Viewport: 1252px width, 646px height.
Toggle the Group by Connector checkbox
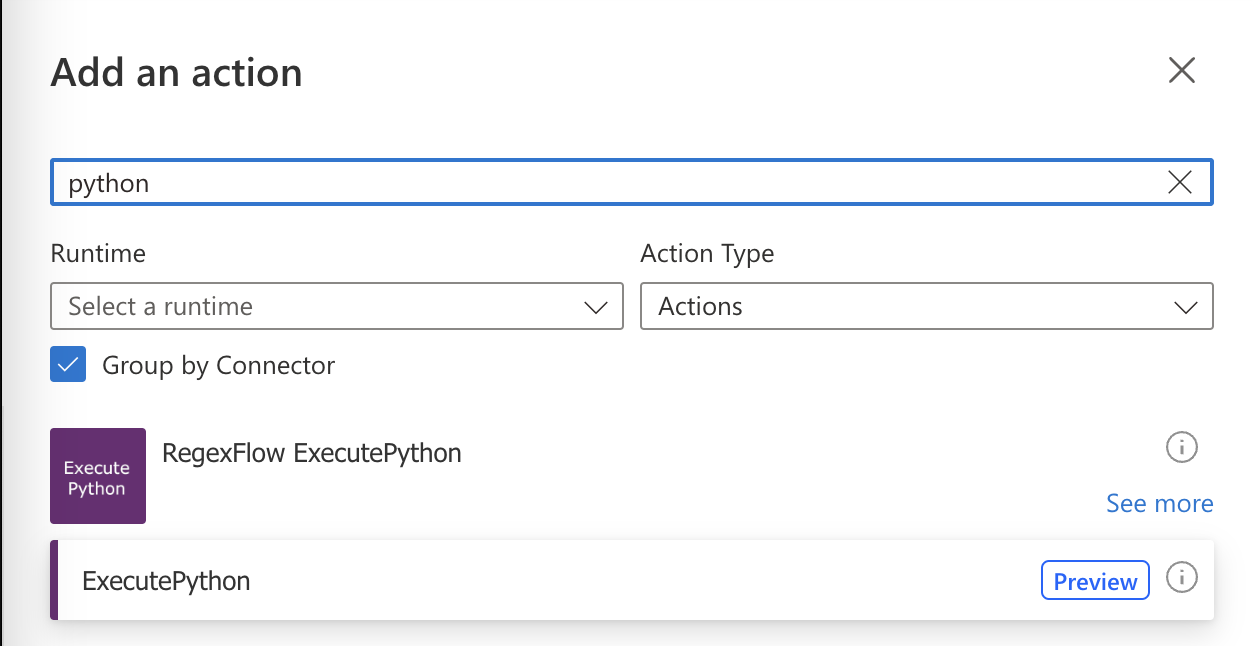[67, 364]
